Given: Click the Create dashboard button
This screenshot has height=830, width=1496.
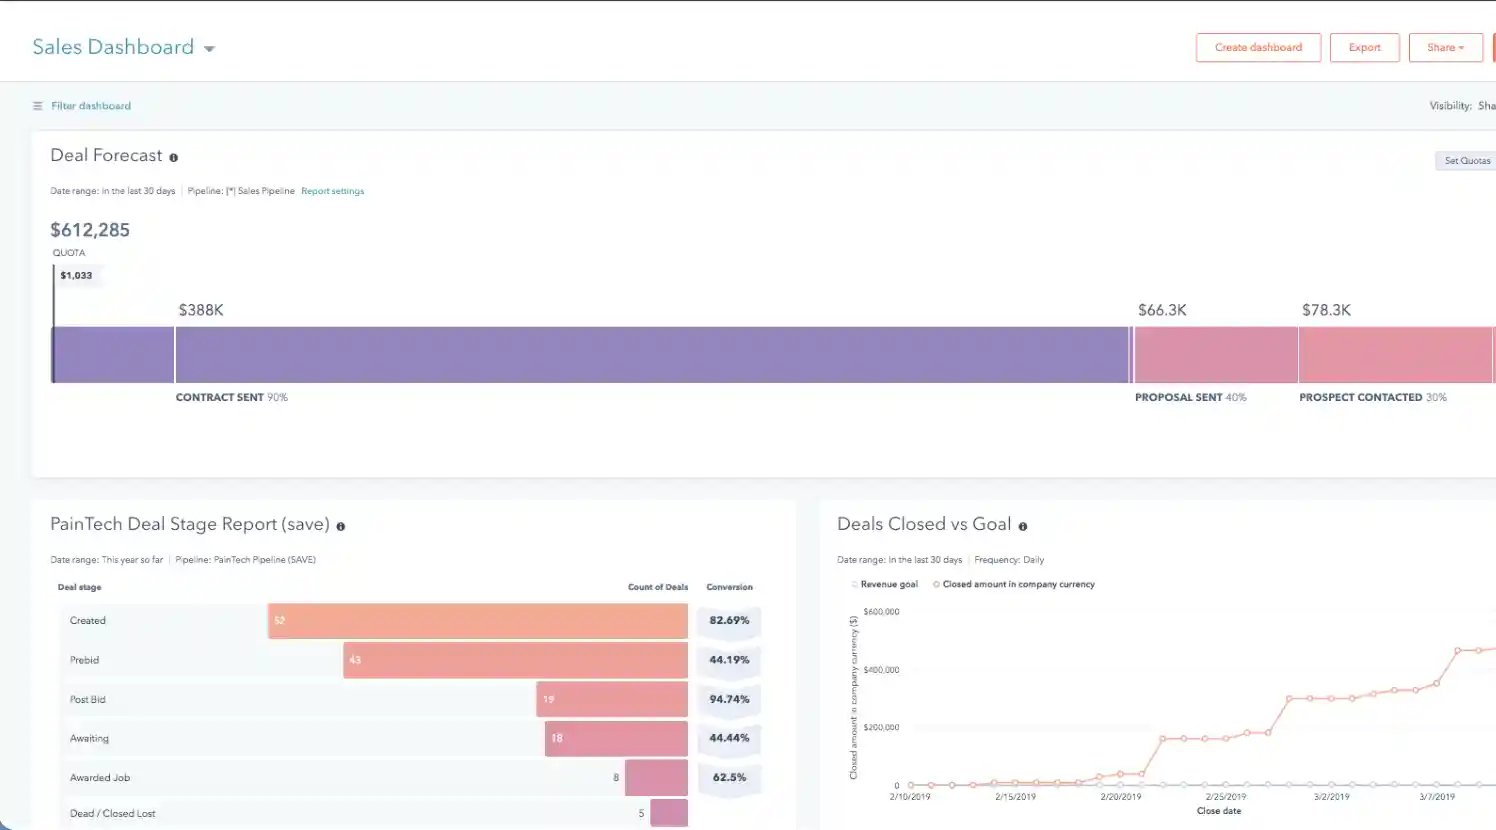Looking at the screenshot, I should pyautogui.click(x=1258, y=48).
